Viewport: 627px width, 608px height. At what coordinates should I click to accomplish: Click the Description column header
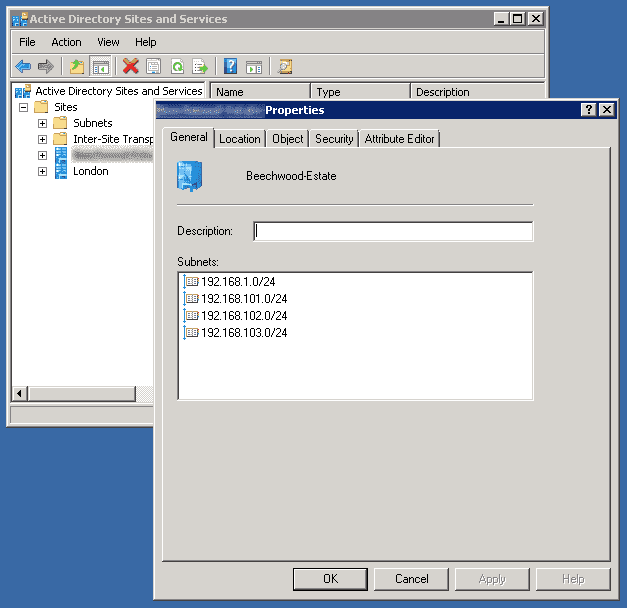[477, 91]
